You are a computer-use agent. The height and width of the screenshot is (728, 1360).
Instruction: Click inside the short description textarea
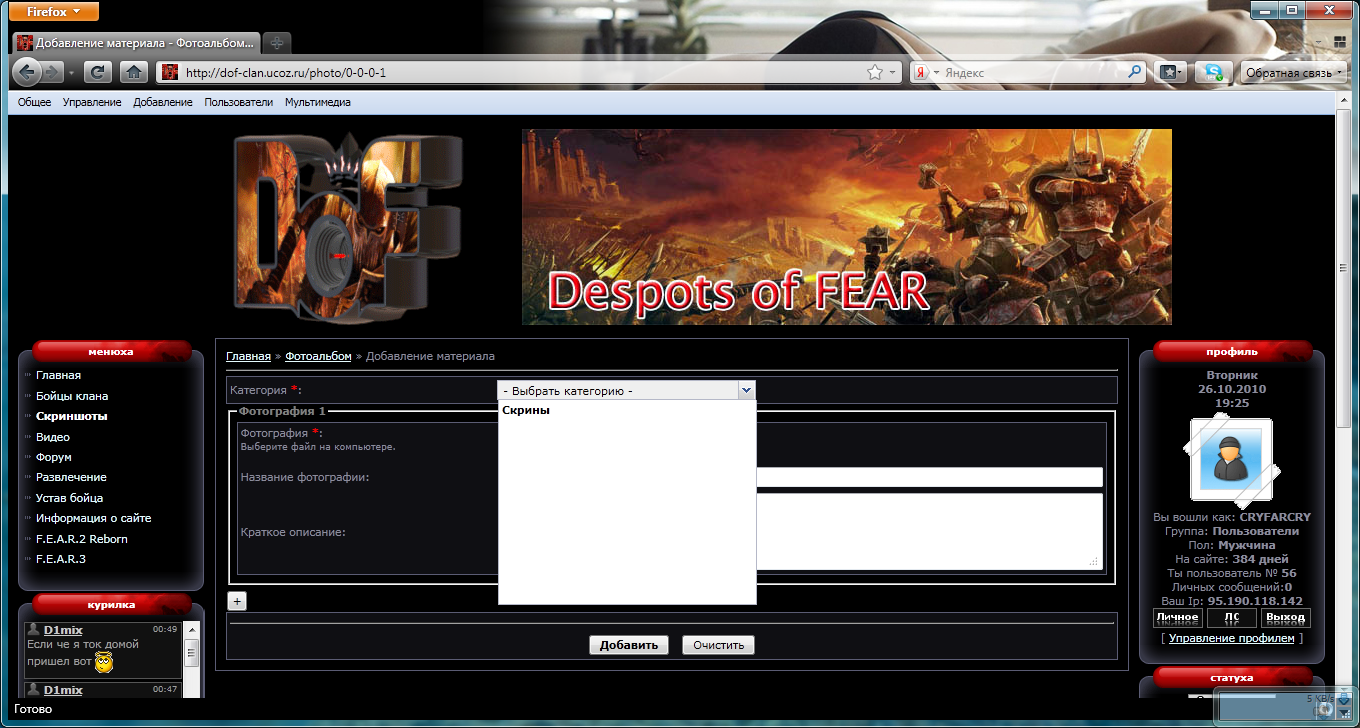tap(929, 531)
